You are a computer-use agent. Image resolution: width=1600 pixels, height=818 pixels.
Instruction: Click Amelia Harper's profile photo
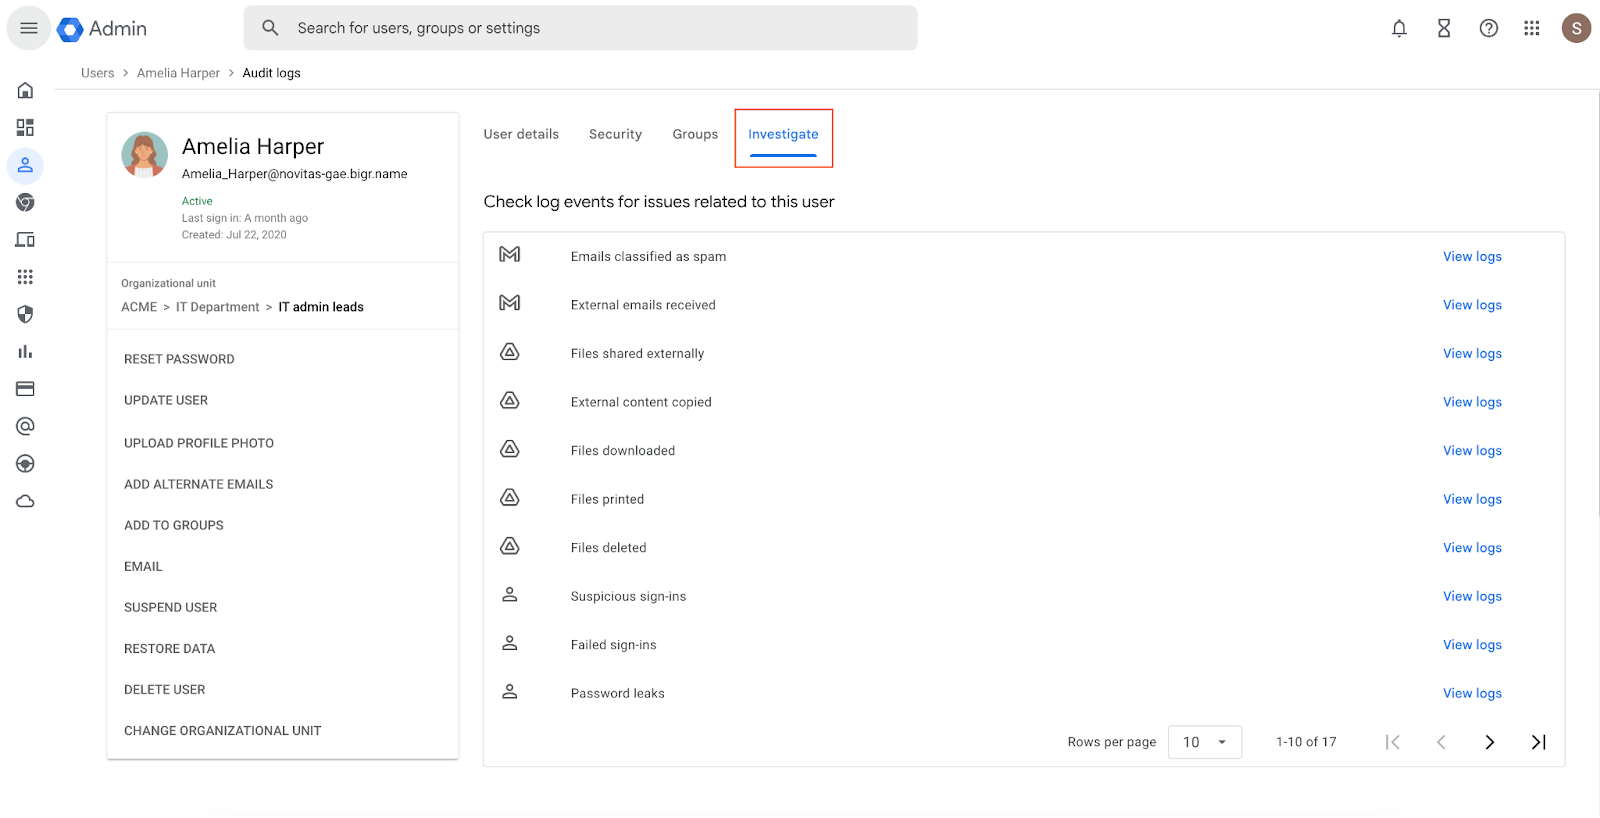[x=144, y=155]
